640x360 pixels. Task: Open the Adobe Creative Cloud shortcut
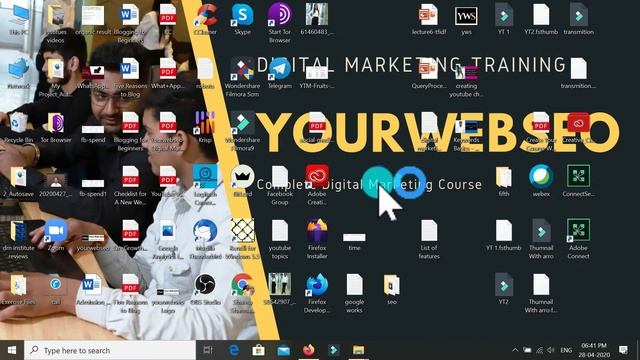pos(317,184)
